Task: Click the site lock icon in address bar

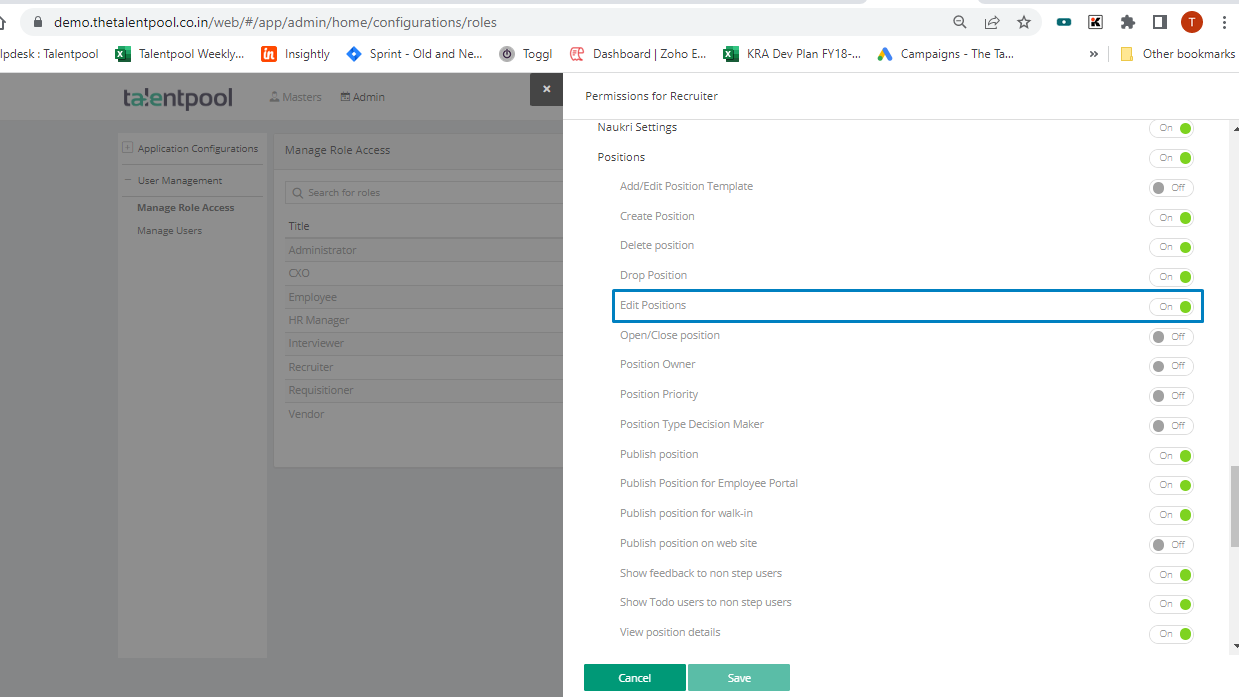Action: click(x=38, y=22)
